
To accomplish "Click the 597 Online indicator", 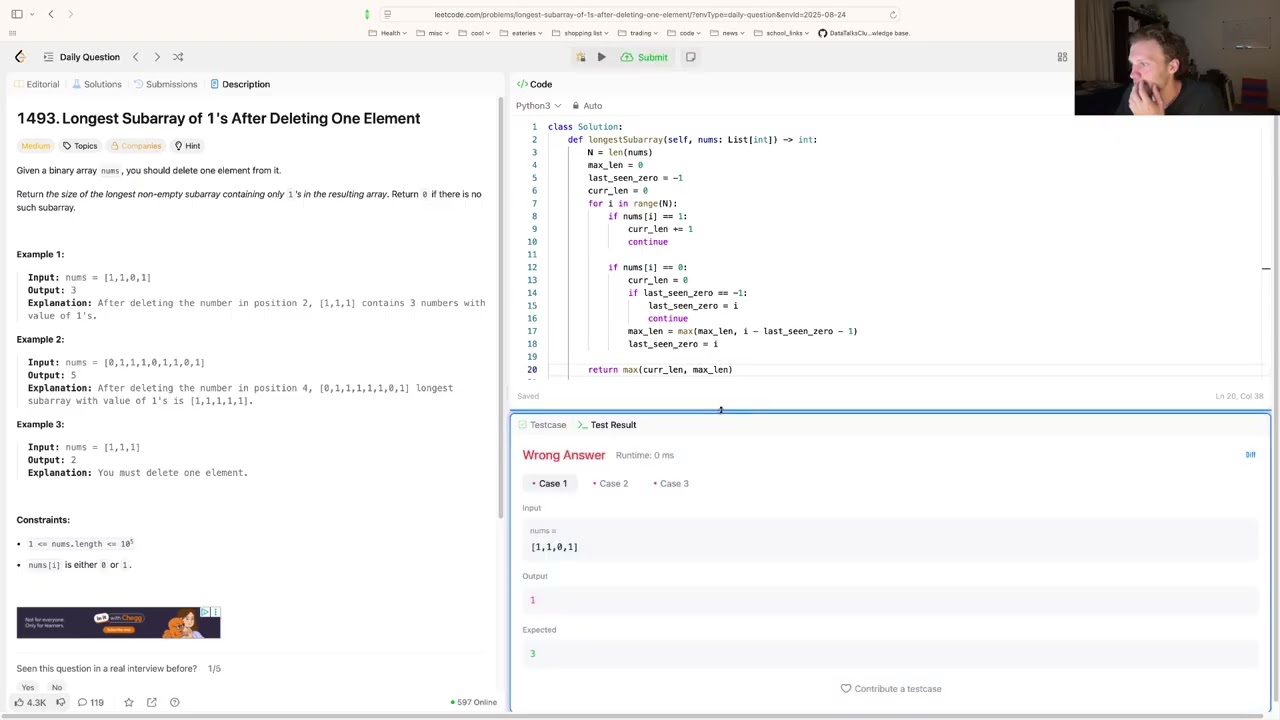I will tap(474, 702).
